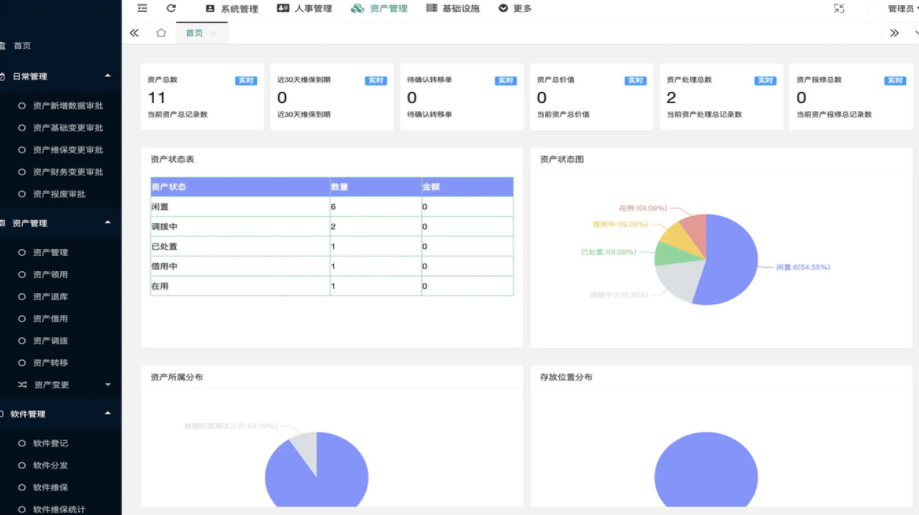This screenshot has height=515, width=919.
Task: Click the 闲置 row in 资产状态表
Action: coord(332,207)
